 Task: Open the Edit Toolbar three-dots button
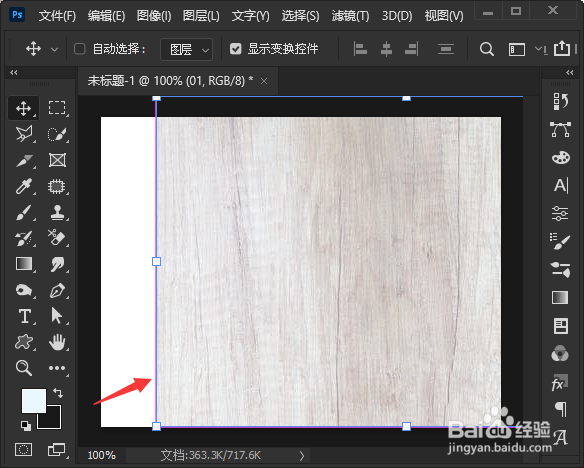click(x=57, y=368)
